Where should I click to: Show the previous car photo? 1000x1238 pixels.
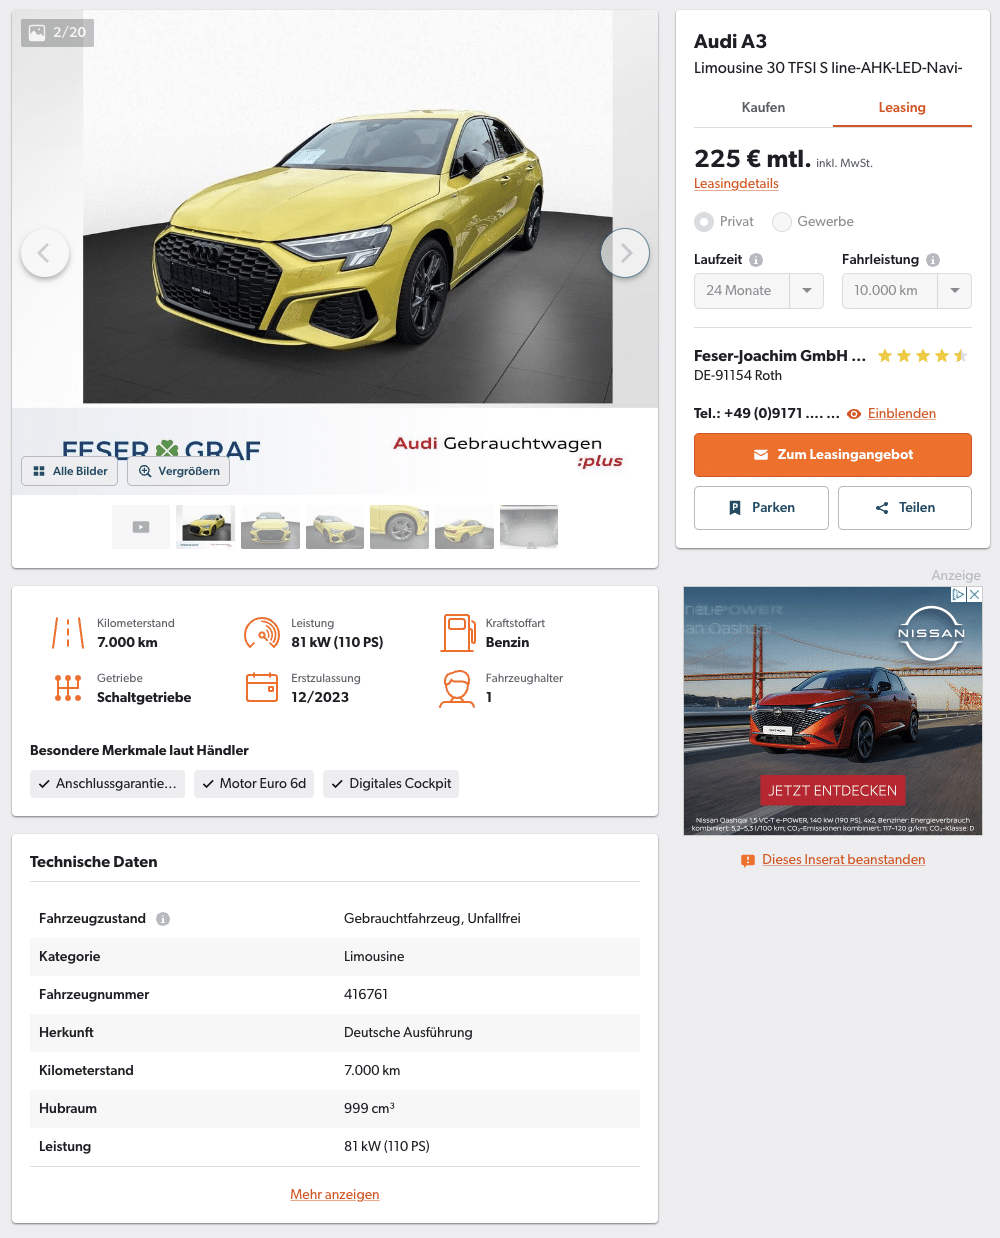click(45, 253)
